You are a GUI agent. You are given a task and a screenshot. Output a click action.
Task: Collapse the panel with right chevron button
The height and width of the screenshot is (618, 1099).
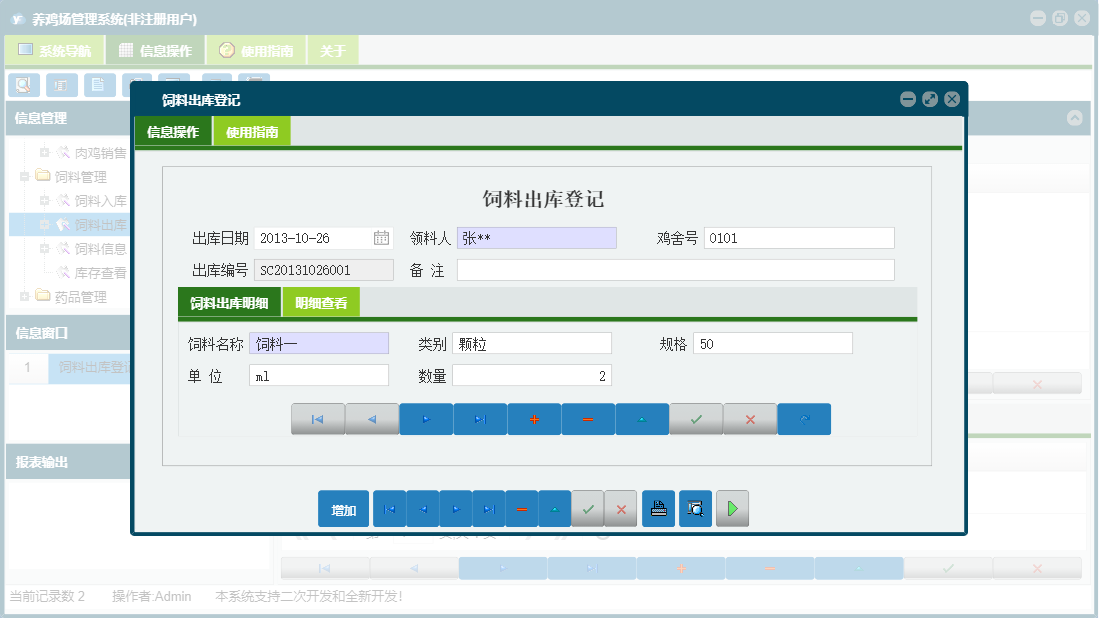click(1074, 118)
